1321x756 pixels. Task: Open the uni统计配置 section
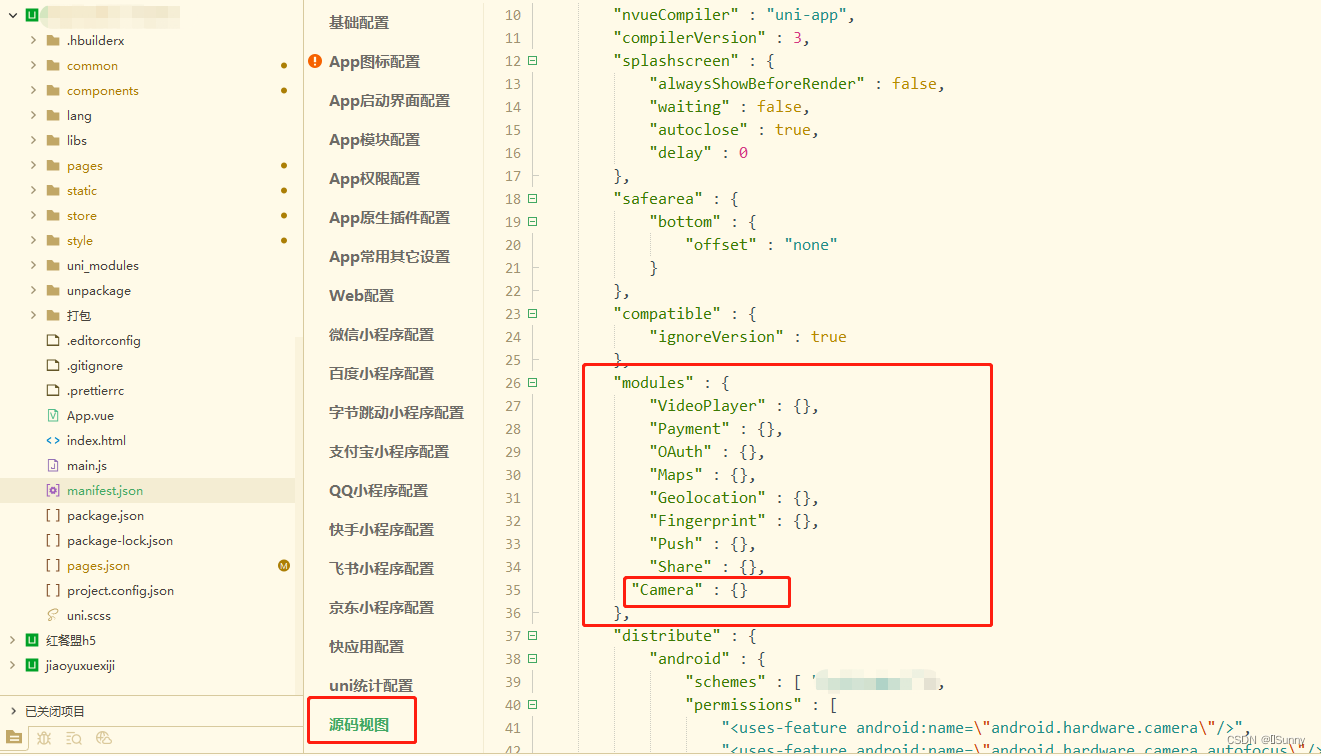371,686
